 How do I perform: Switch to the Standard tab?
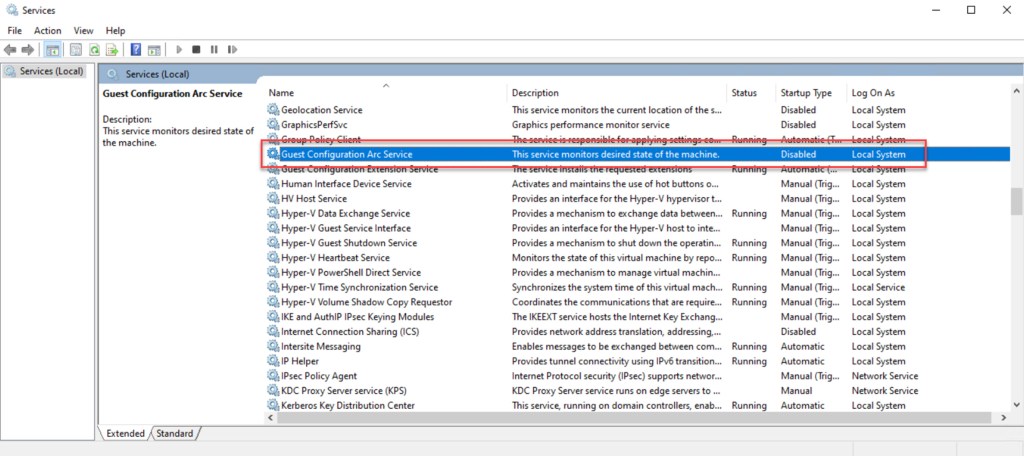click(175, 433)
